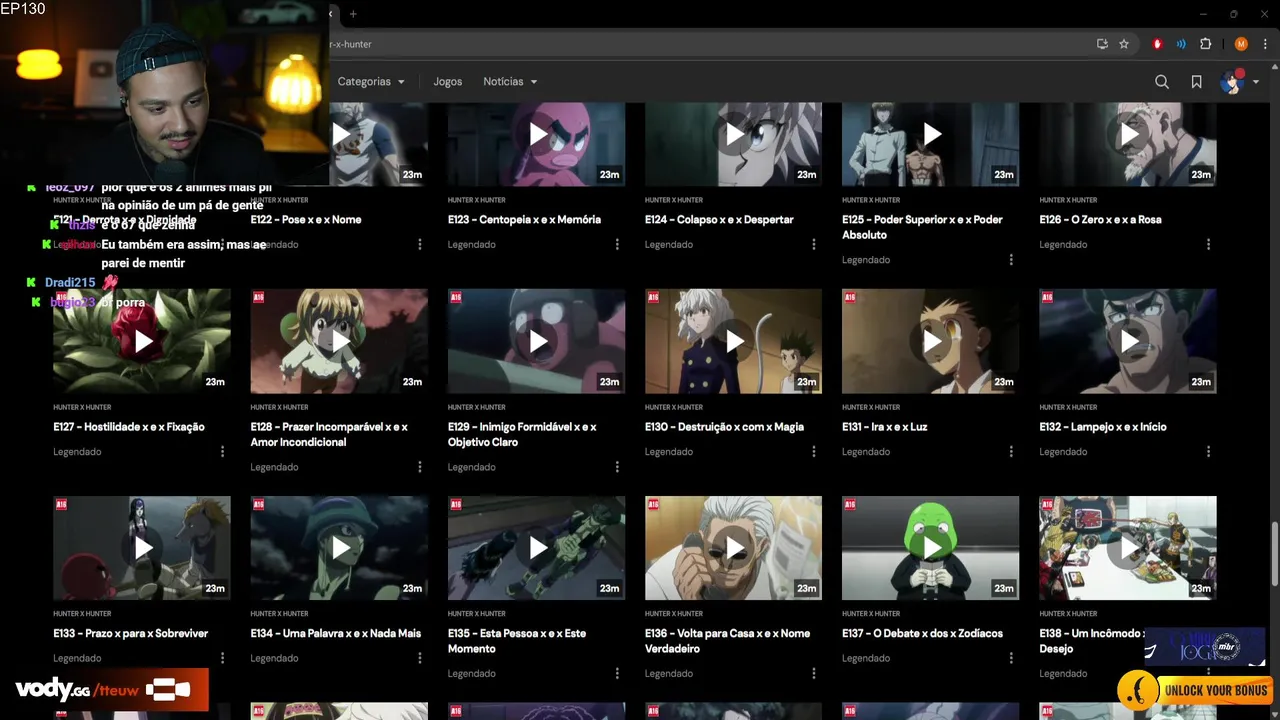Open options menu for E128 Prazer Incomparável
The width and height of the screenshot is (1280, 720).
[420, 467]
